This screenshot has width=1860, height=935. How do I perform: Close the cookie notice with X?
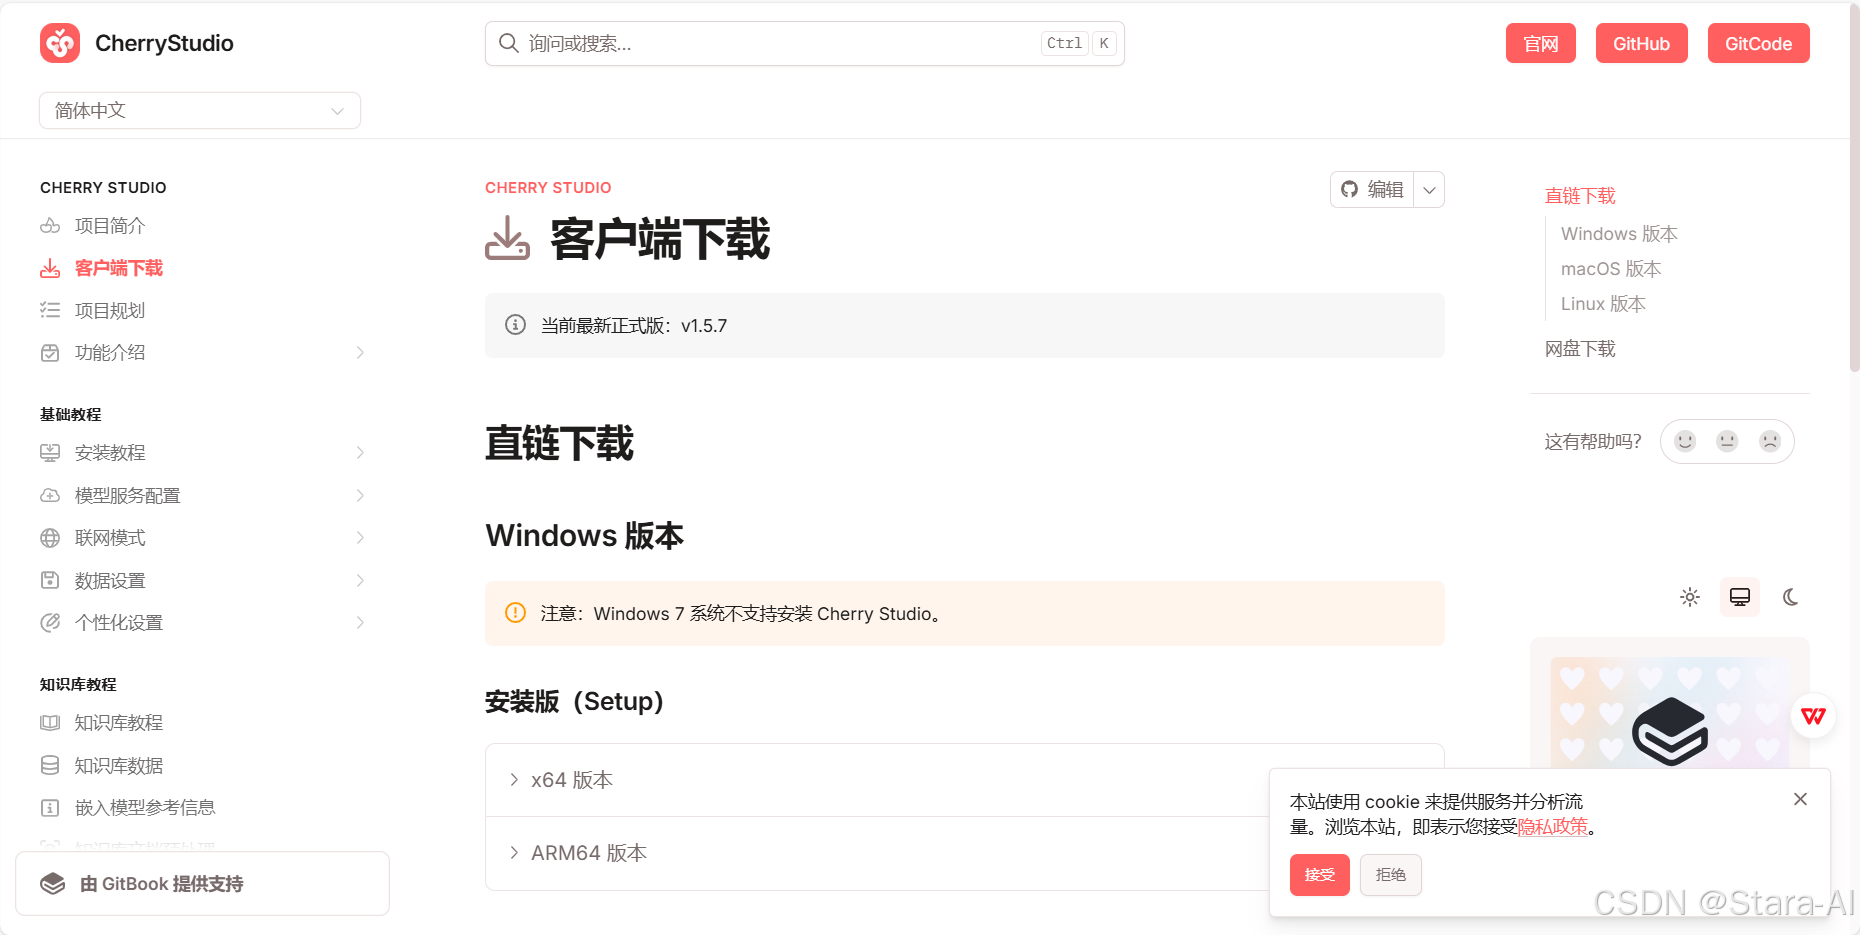(x=1800, y=799)
